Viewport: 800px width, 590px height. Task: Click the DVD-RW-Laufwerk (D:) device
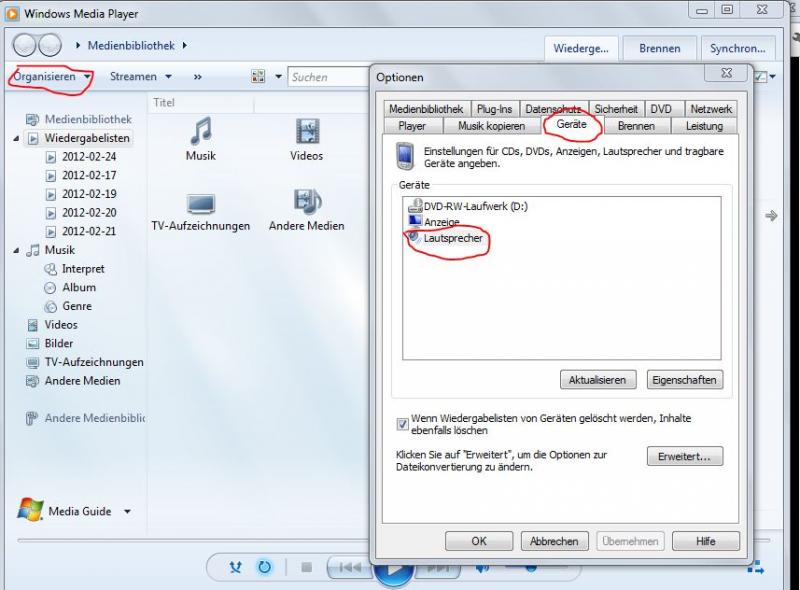pos(468,206)
